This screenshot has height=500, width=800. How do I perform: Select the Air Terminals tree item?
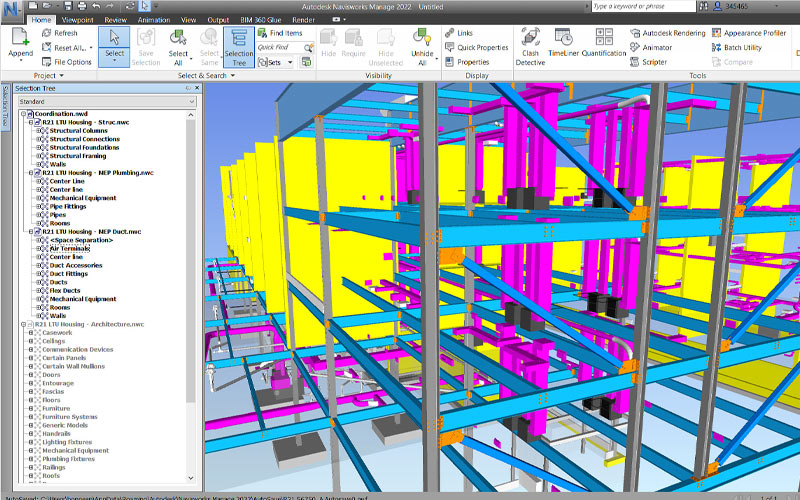tap(69, 248)
